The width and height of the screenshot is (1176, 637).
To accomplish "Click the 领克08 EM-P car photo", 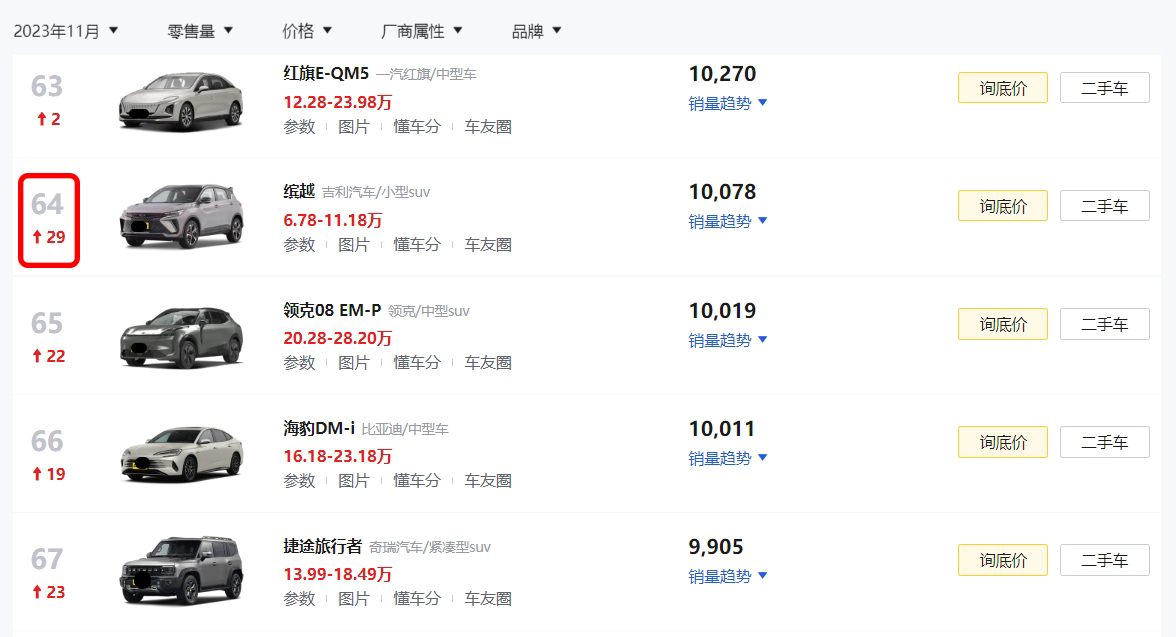I will click(181, 337).
